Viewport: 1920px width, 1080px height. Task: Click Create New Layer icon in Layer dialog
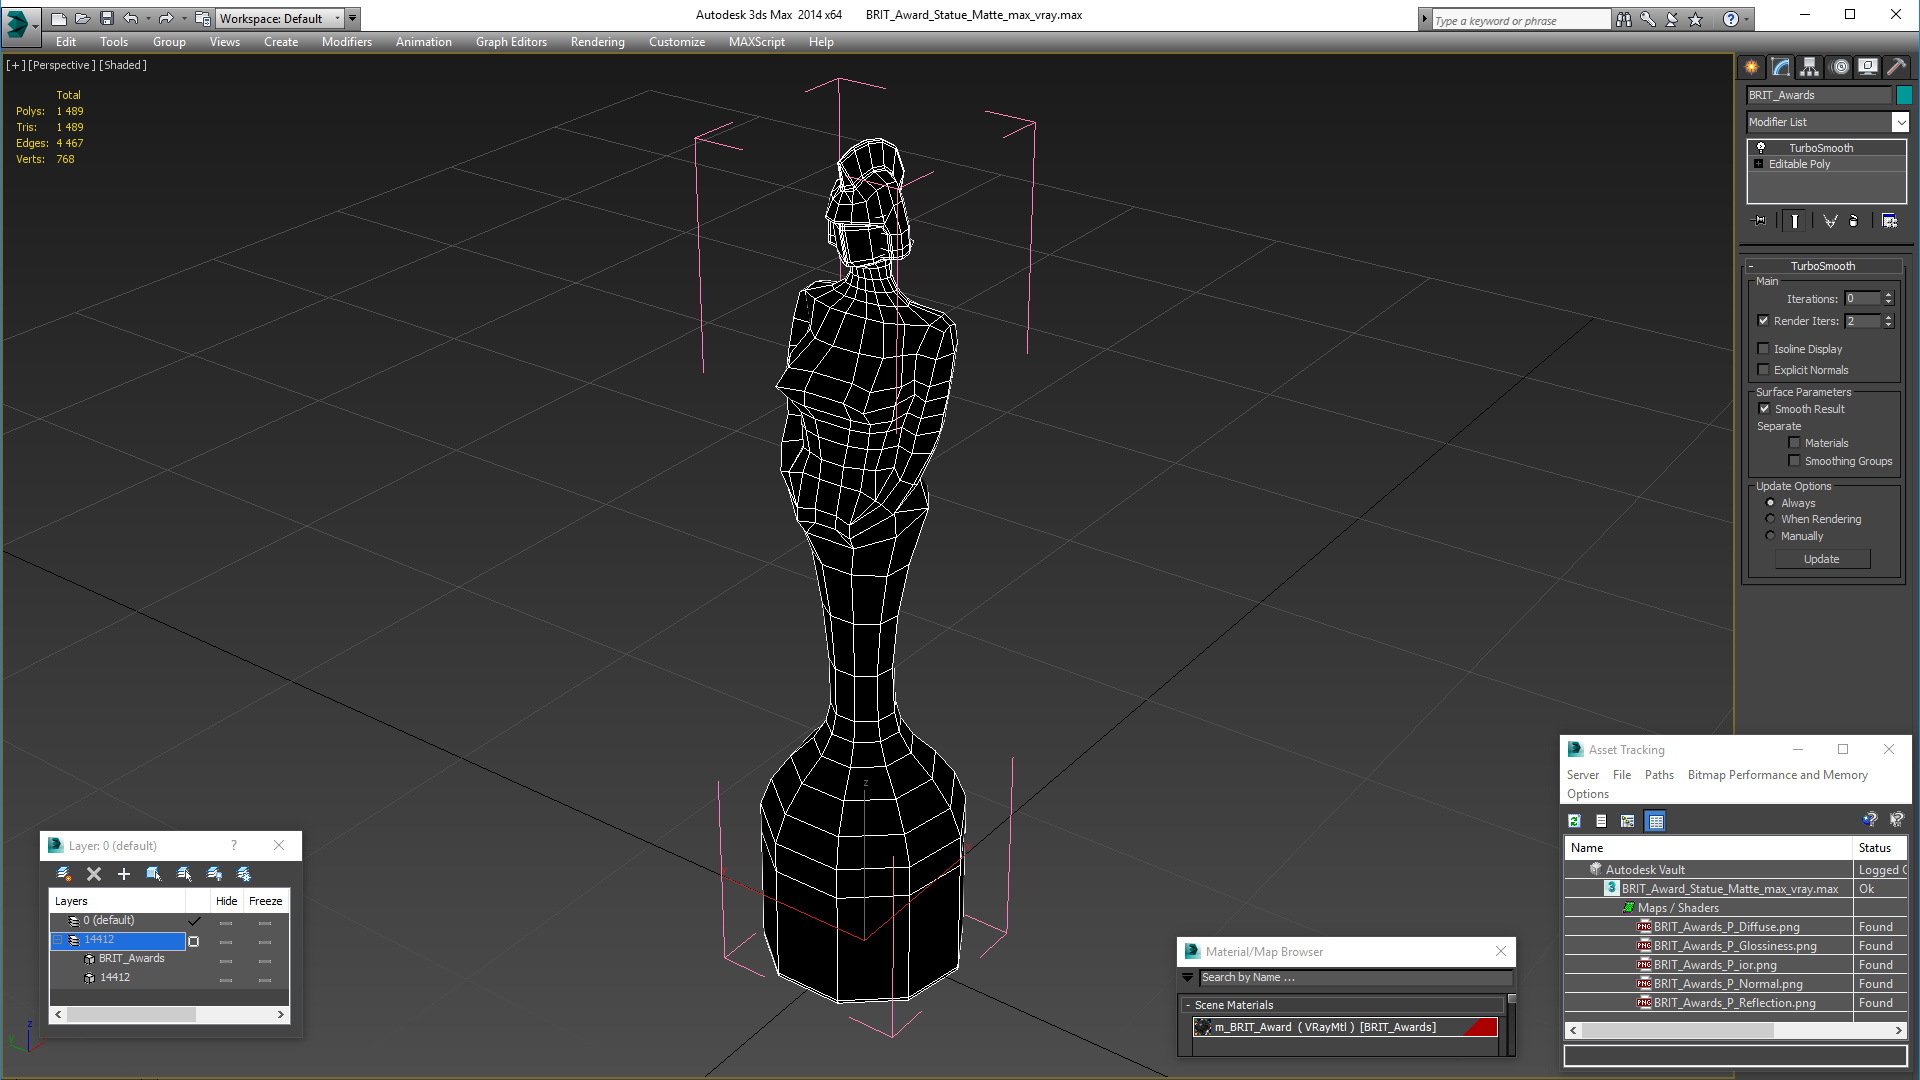64,874
